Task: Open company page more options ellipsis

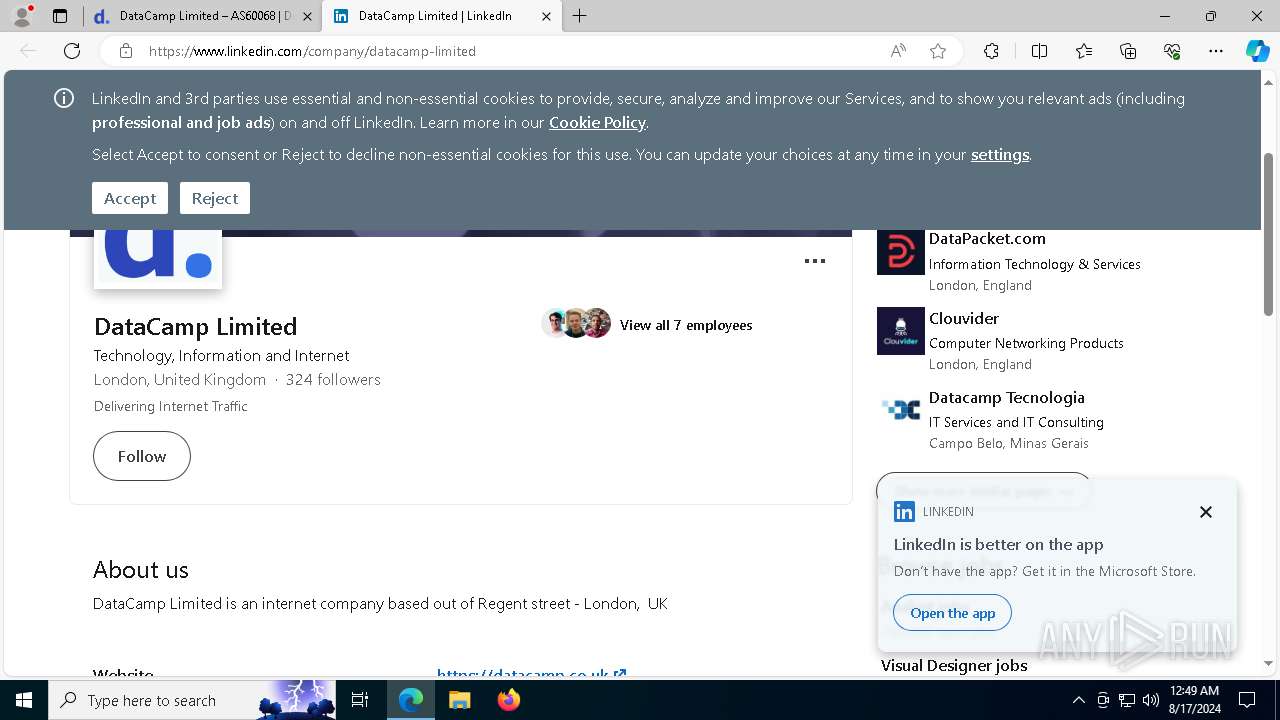Action: [815, 261]
